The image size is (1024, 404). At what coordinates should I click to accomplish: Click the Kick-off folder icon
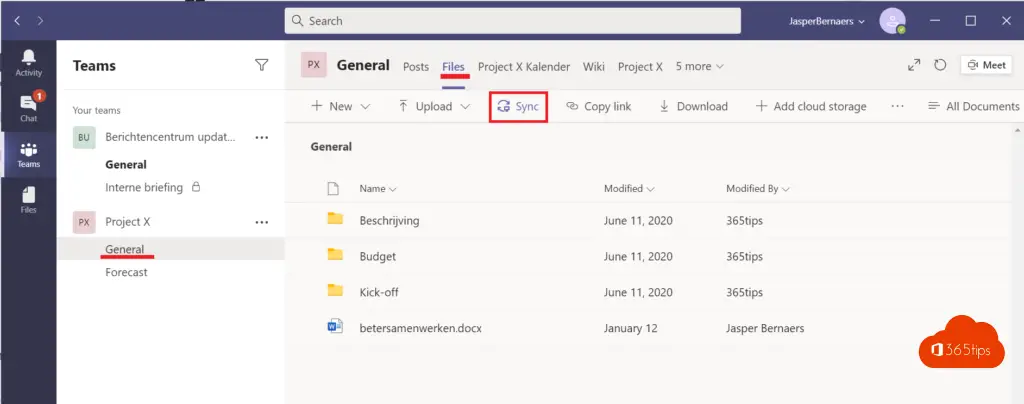(x=335, y=290)
